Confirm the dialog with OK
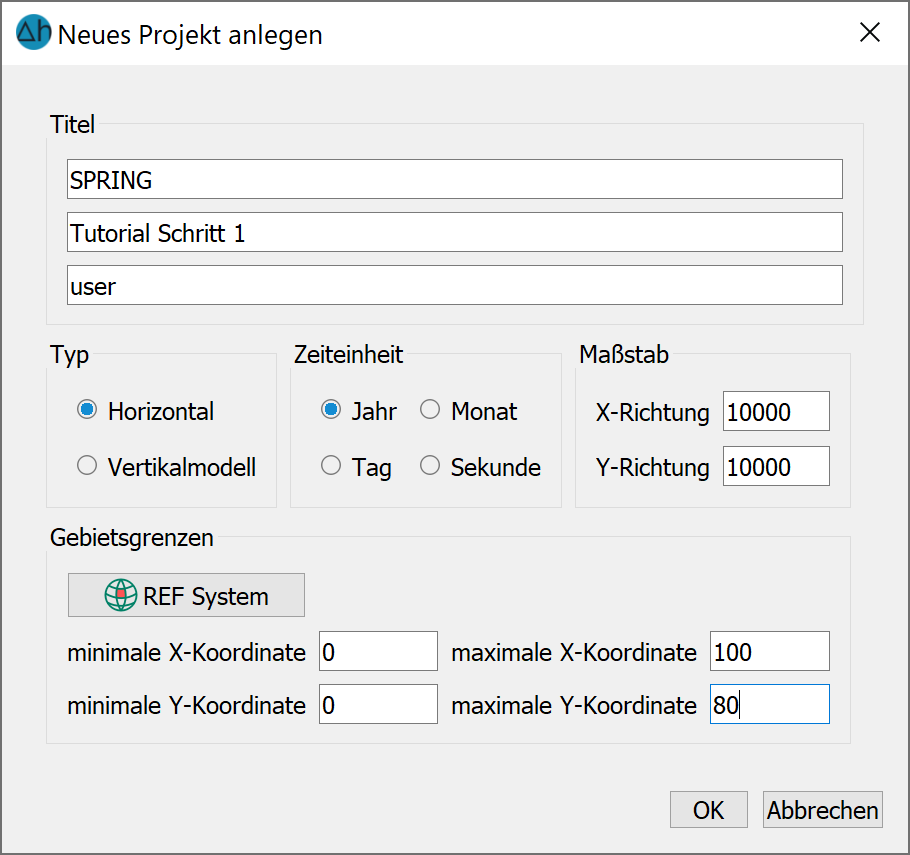The width and height of the screenshot is (910, 855). (x=709, y=810)
